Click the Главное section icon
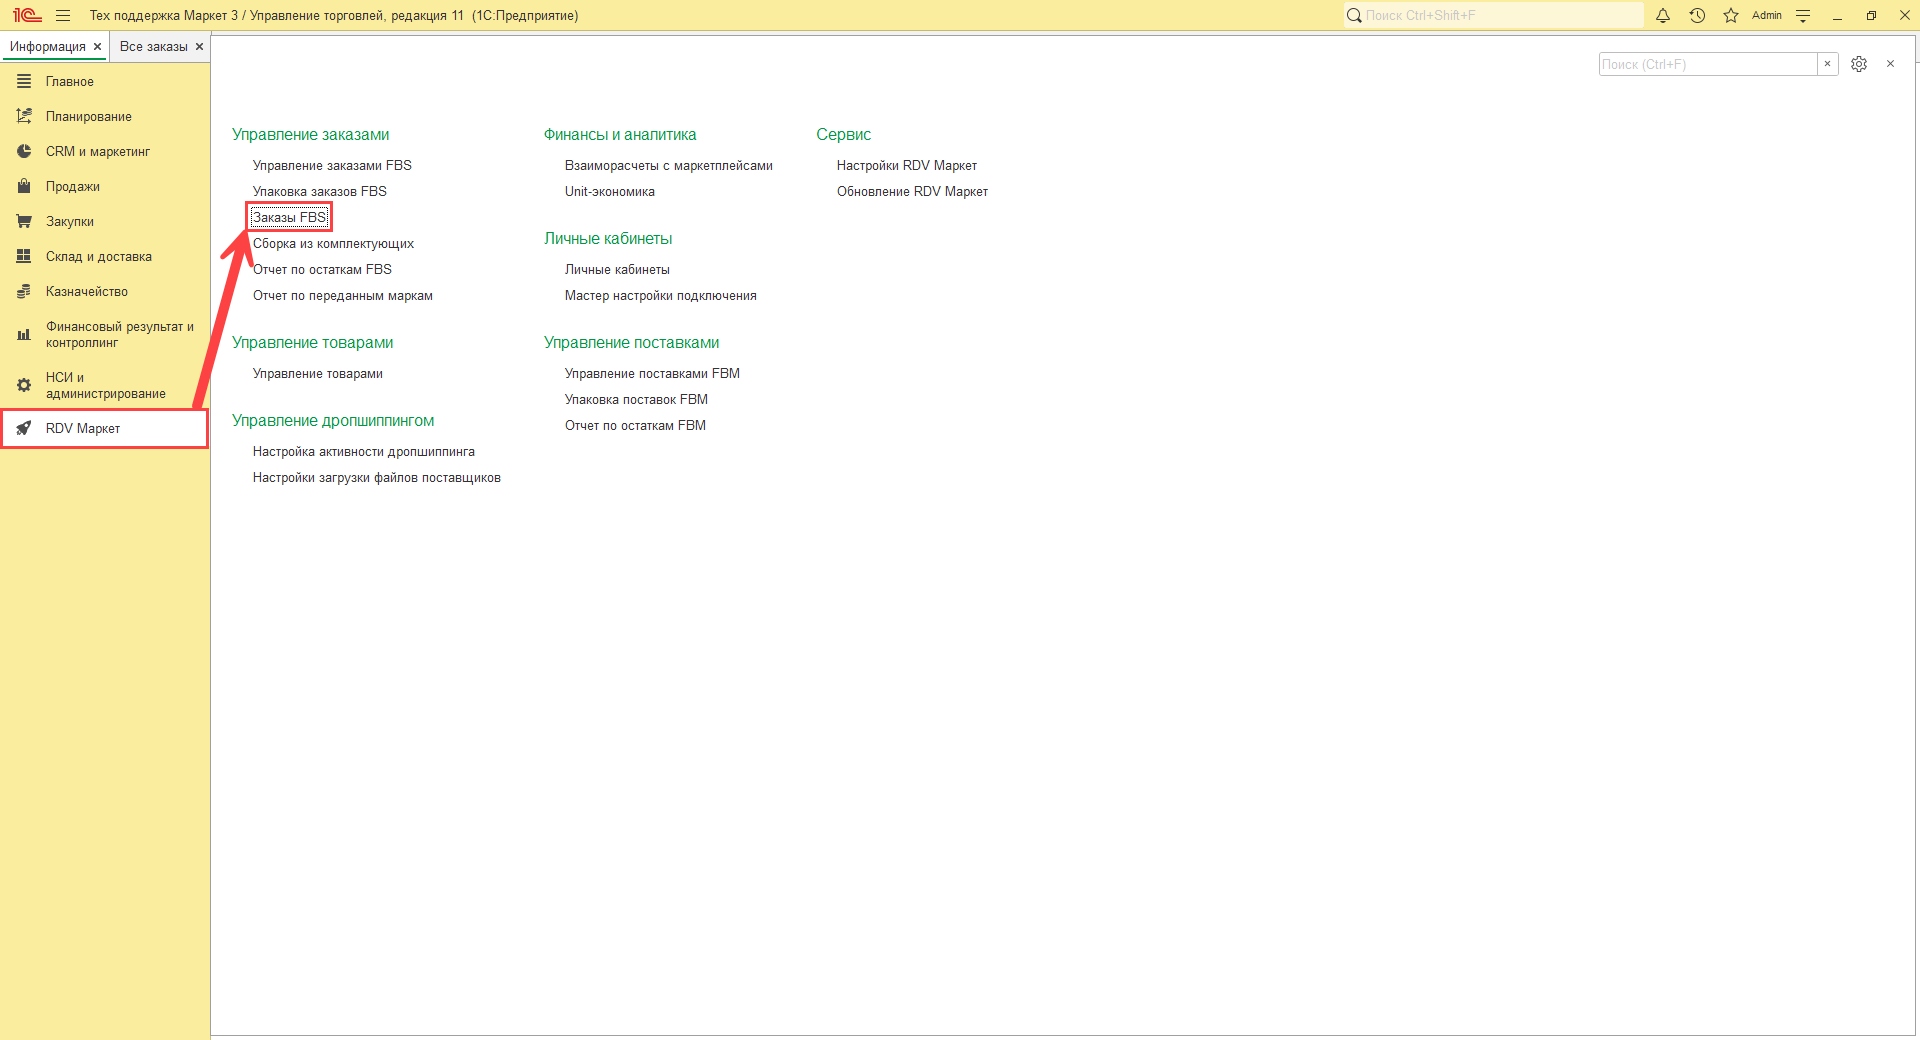This screenshot has width=1920, height=1040. pos(24,81)
